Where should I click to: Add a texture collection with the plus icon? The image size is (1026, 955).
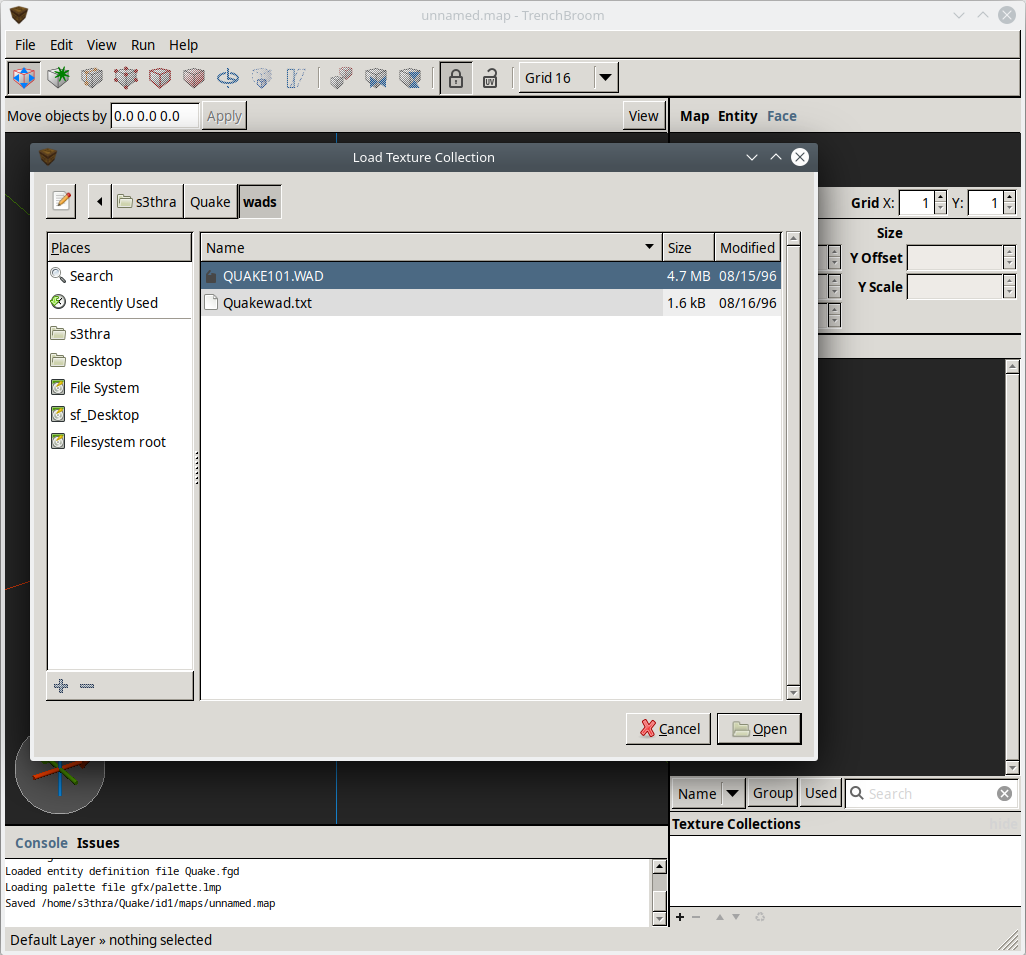click(680, 917)
